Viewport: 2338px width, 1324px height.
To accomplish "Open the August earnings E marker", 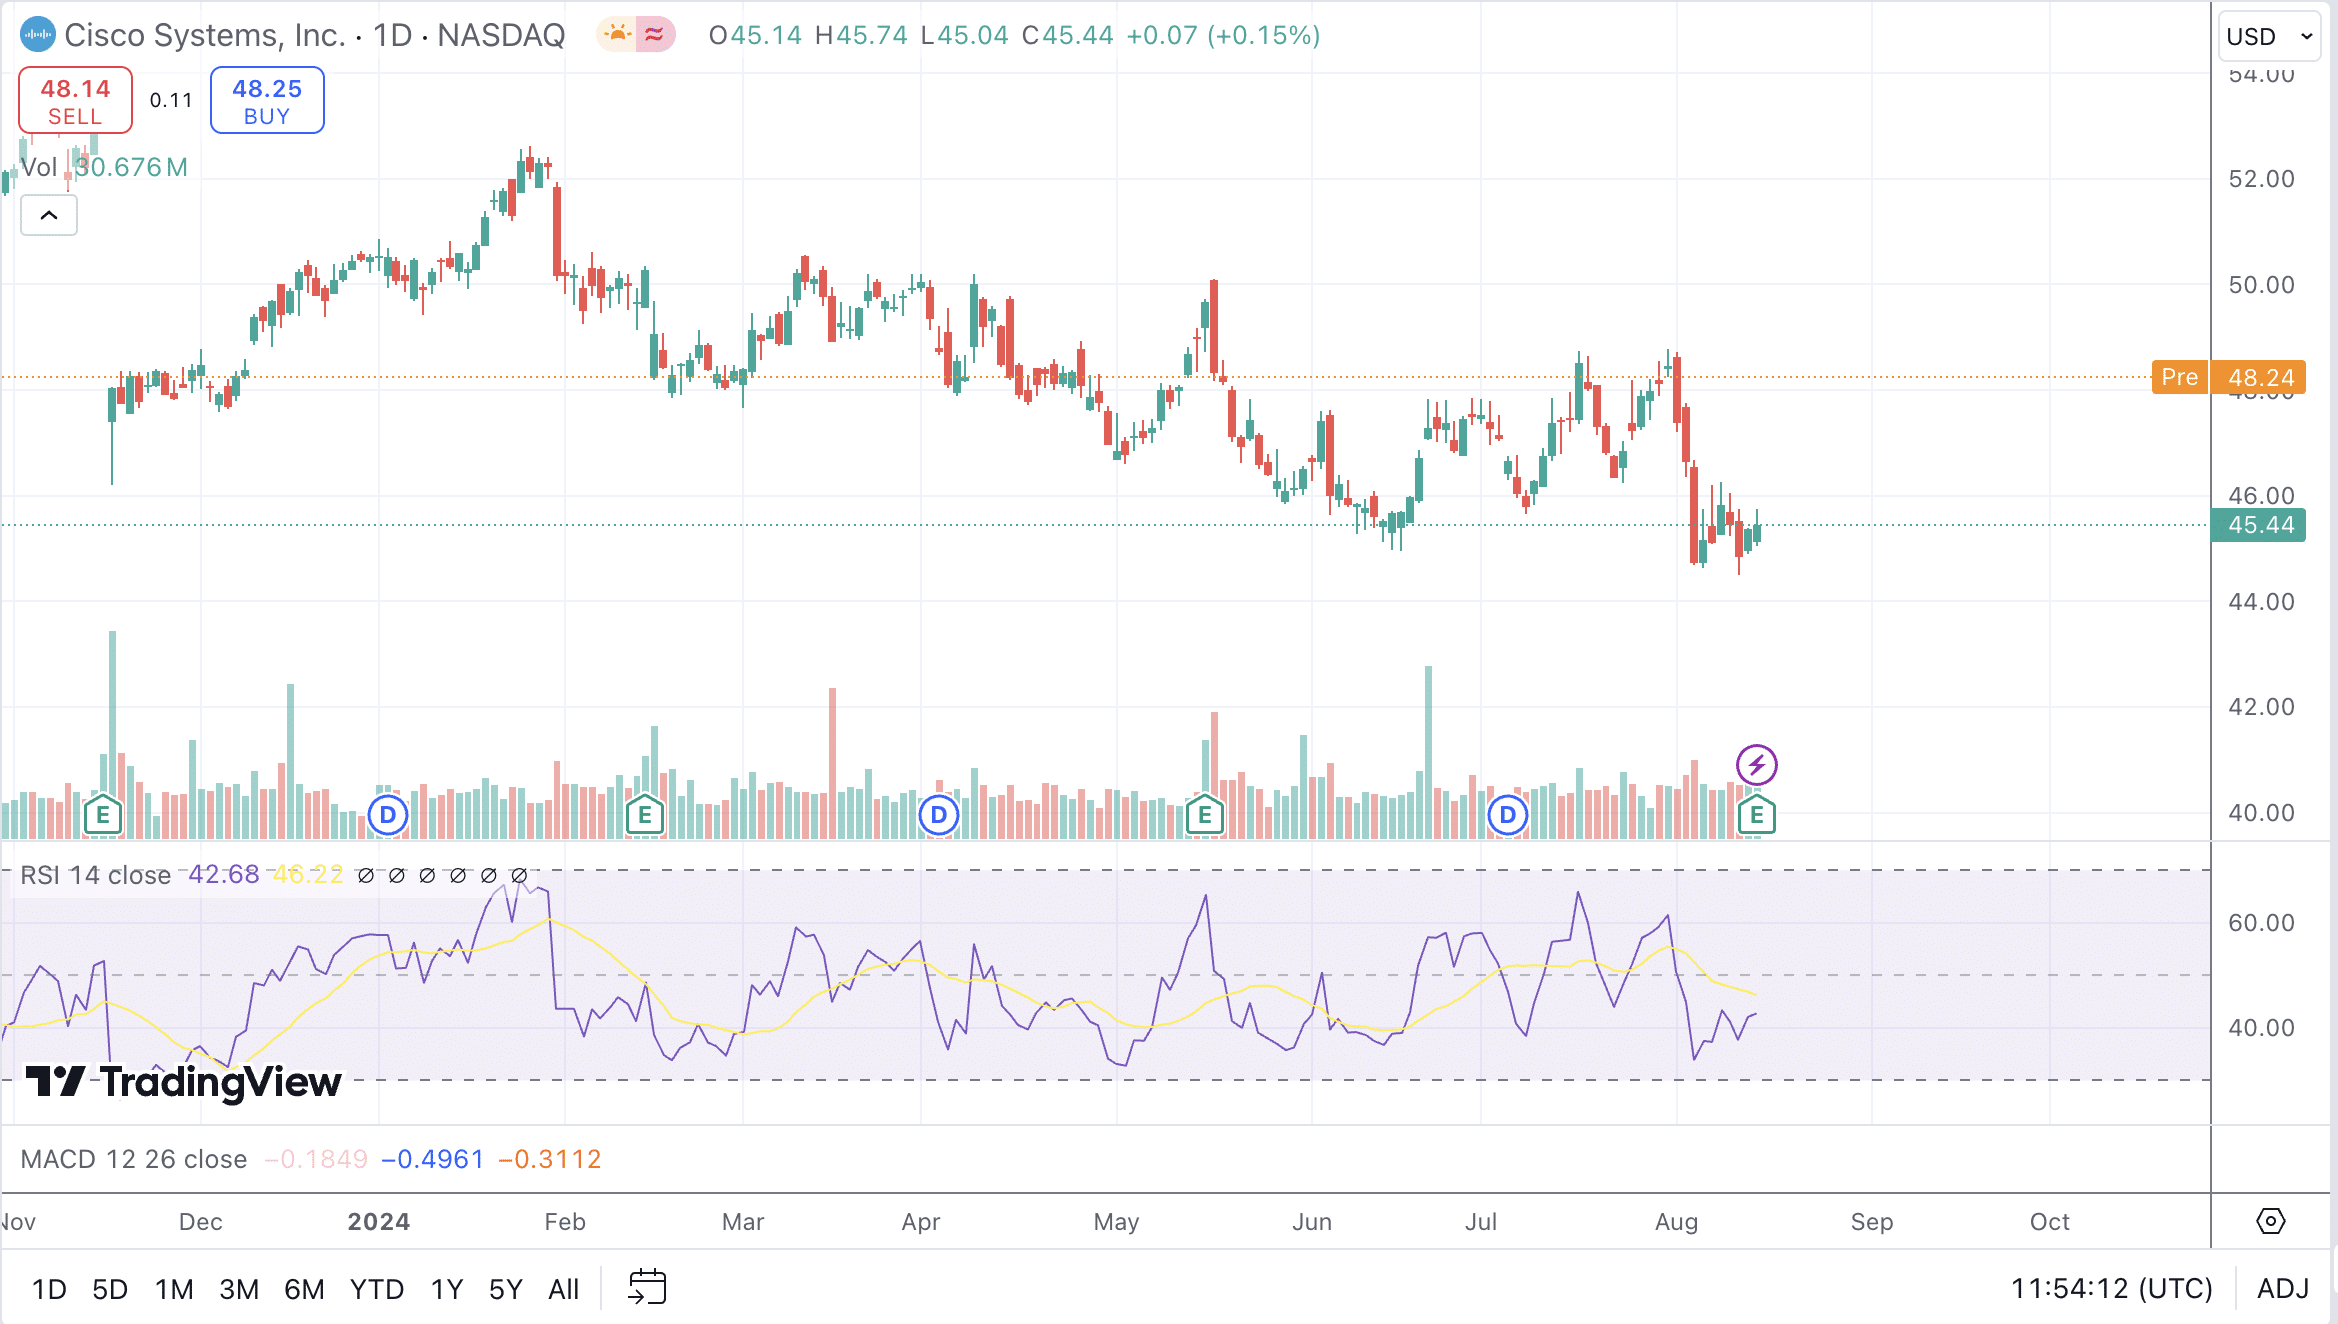I will point(1757,815).
